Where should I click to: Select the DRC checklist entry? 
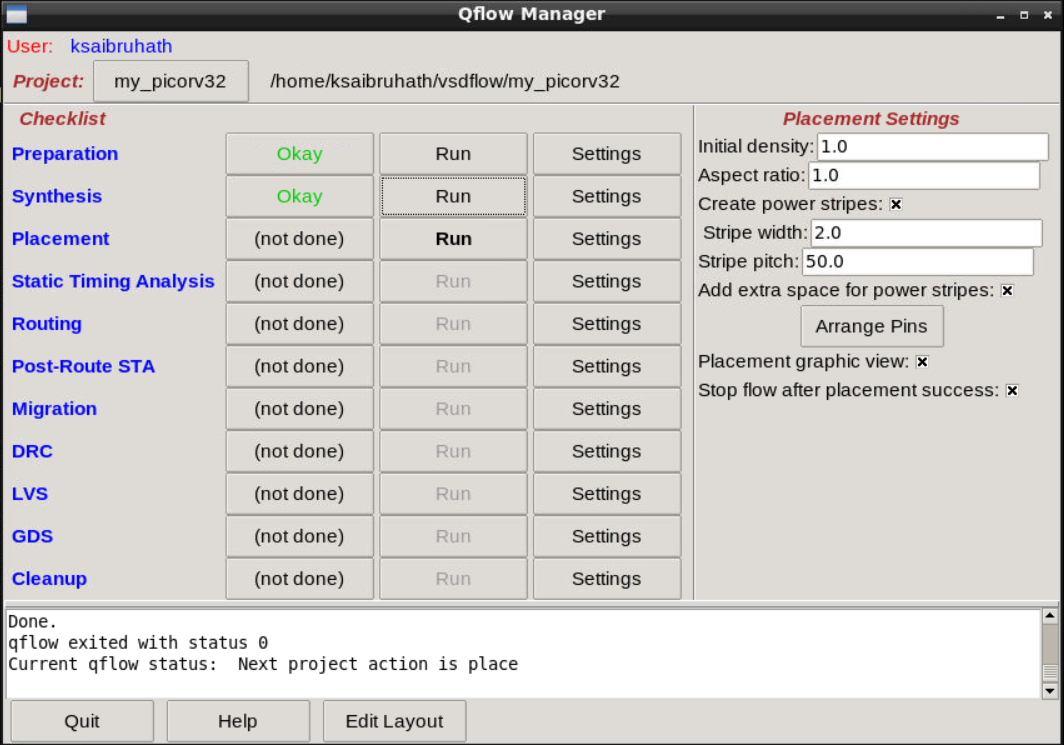coord(32,451)
